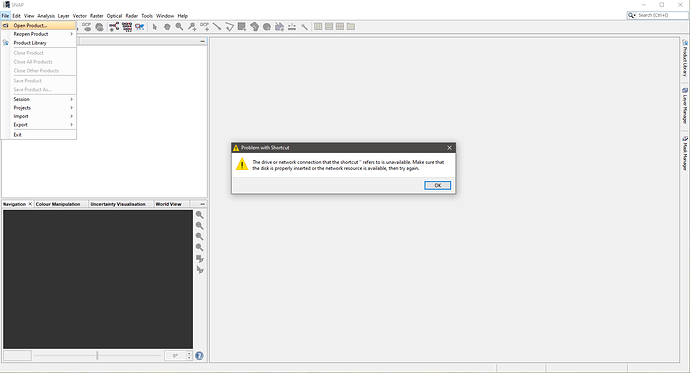The image size is (690, 373).
Task: Toggle synchronise views icon in Navigation
Action: [x=200, y=259]
